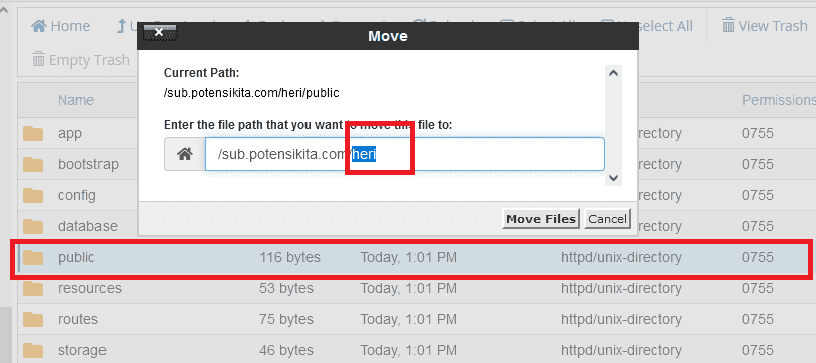The height and width of the screenshot is (363, 816).
Task: Click the file path input field
Action: [x=404, y=154]
